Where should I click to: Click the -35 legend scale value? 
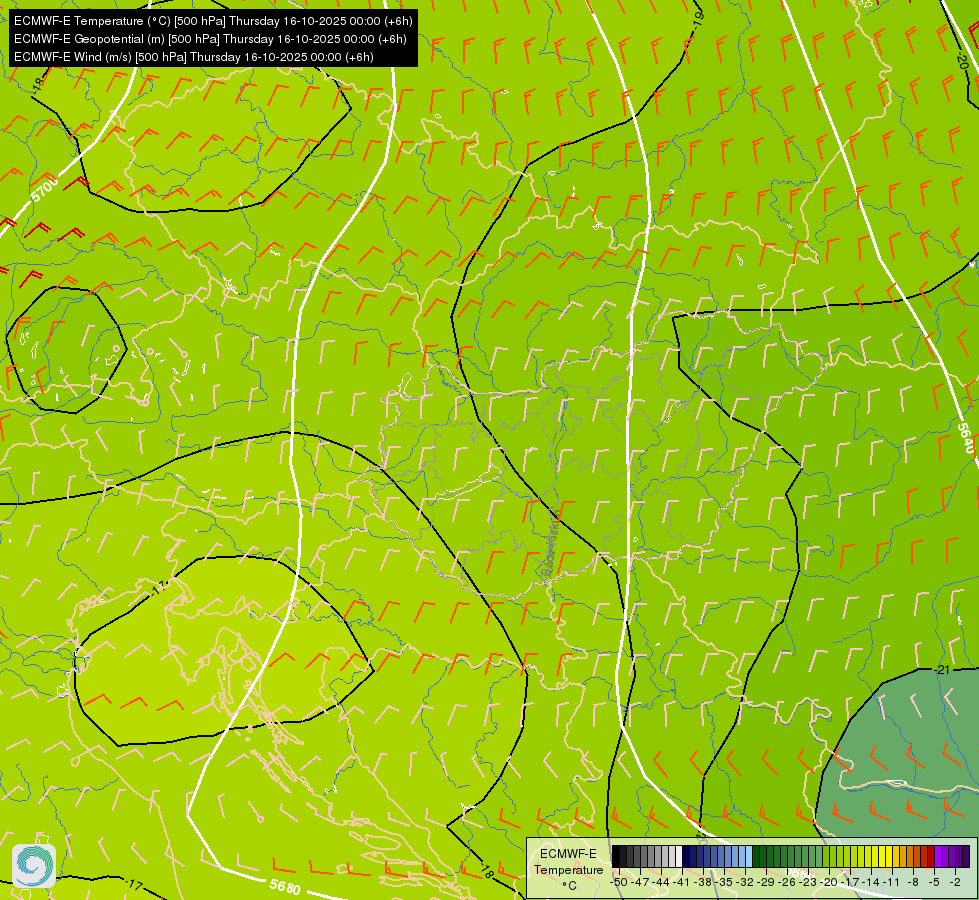tap(724, 883)
